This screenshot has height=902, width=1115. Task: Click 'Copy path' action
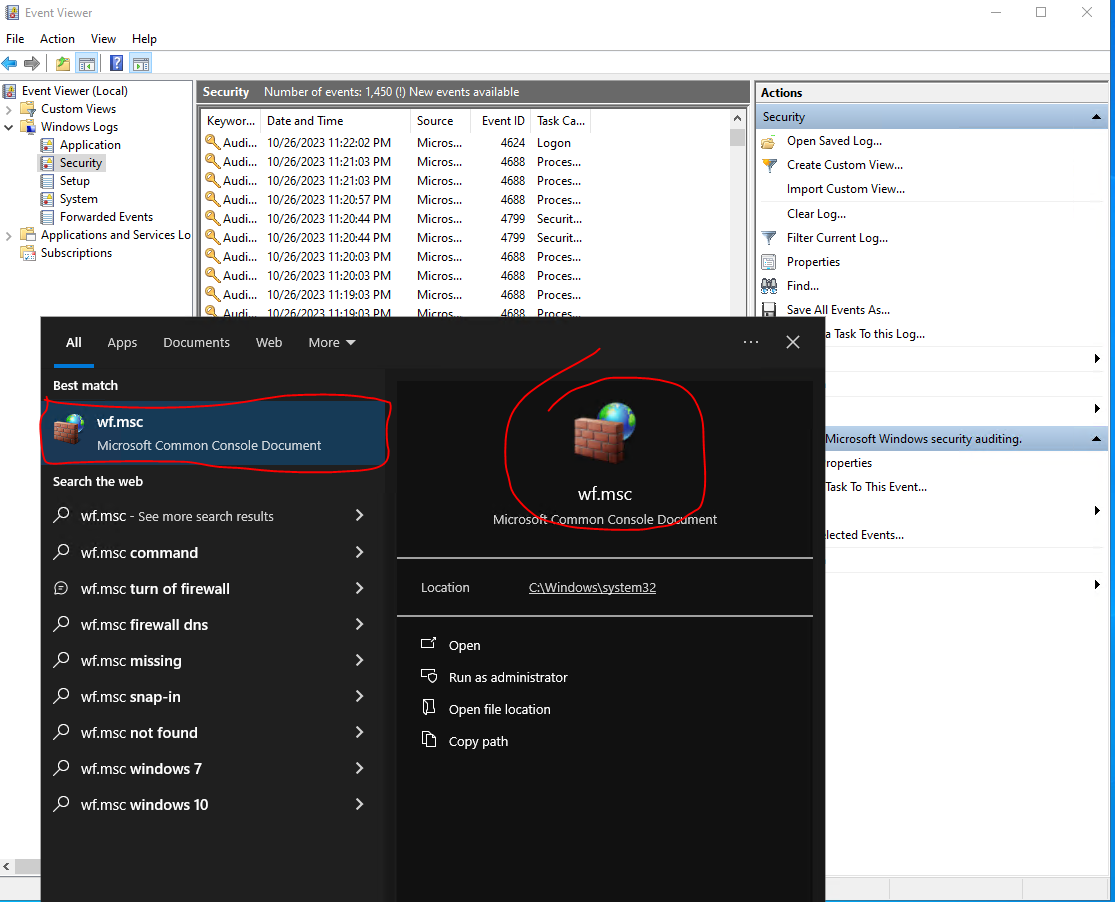(478, 741)
